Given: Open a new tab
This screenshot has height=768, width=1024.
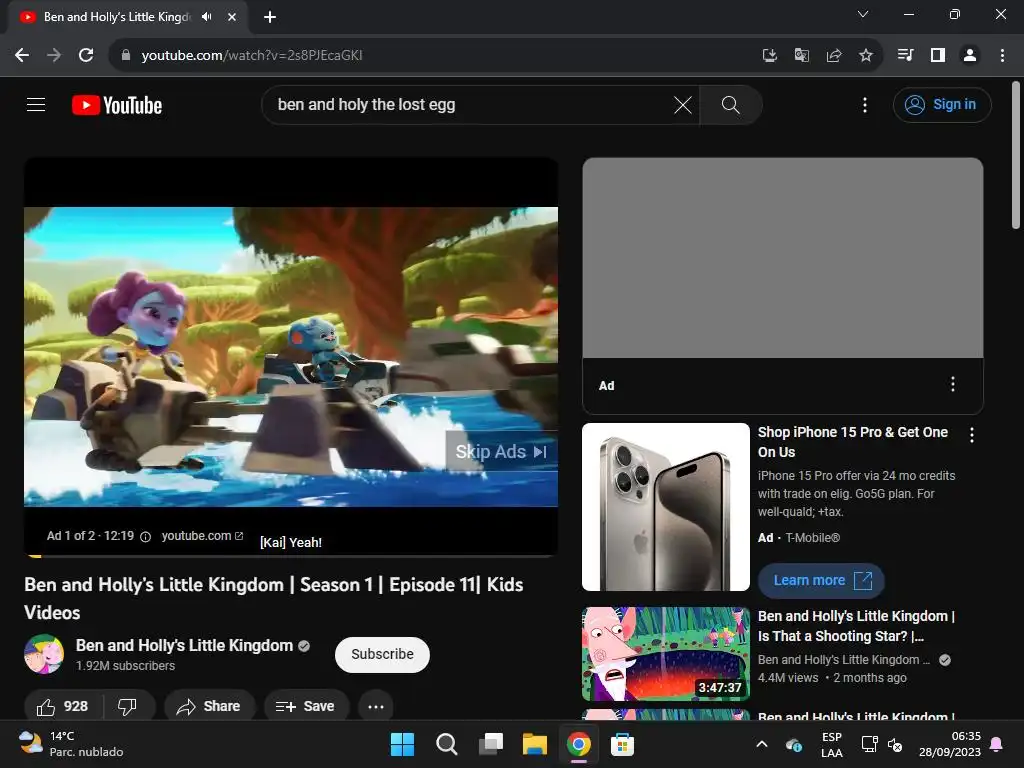Looking at the screenshot, I should [x=270, y=17].
